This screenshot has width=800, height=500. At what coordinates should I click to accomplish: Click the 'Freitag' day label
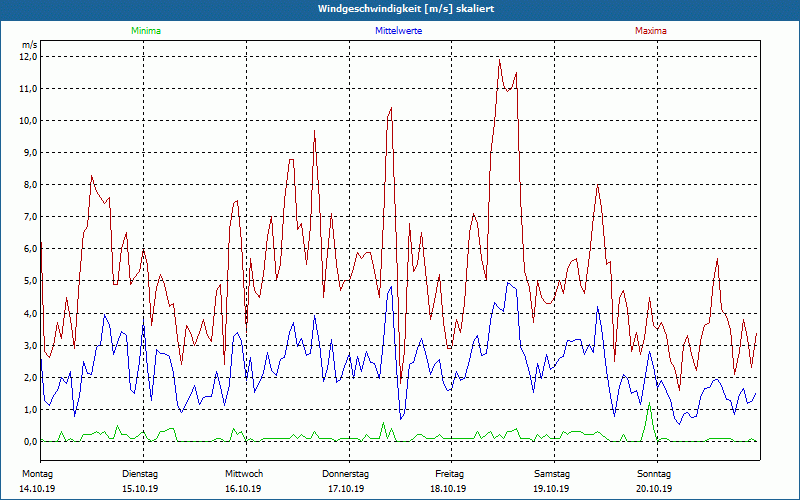[449, 474]
